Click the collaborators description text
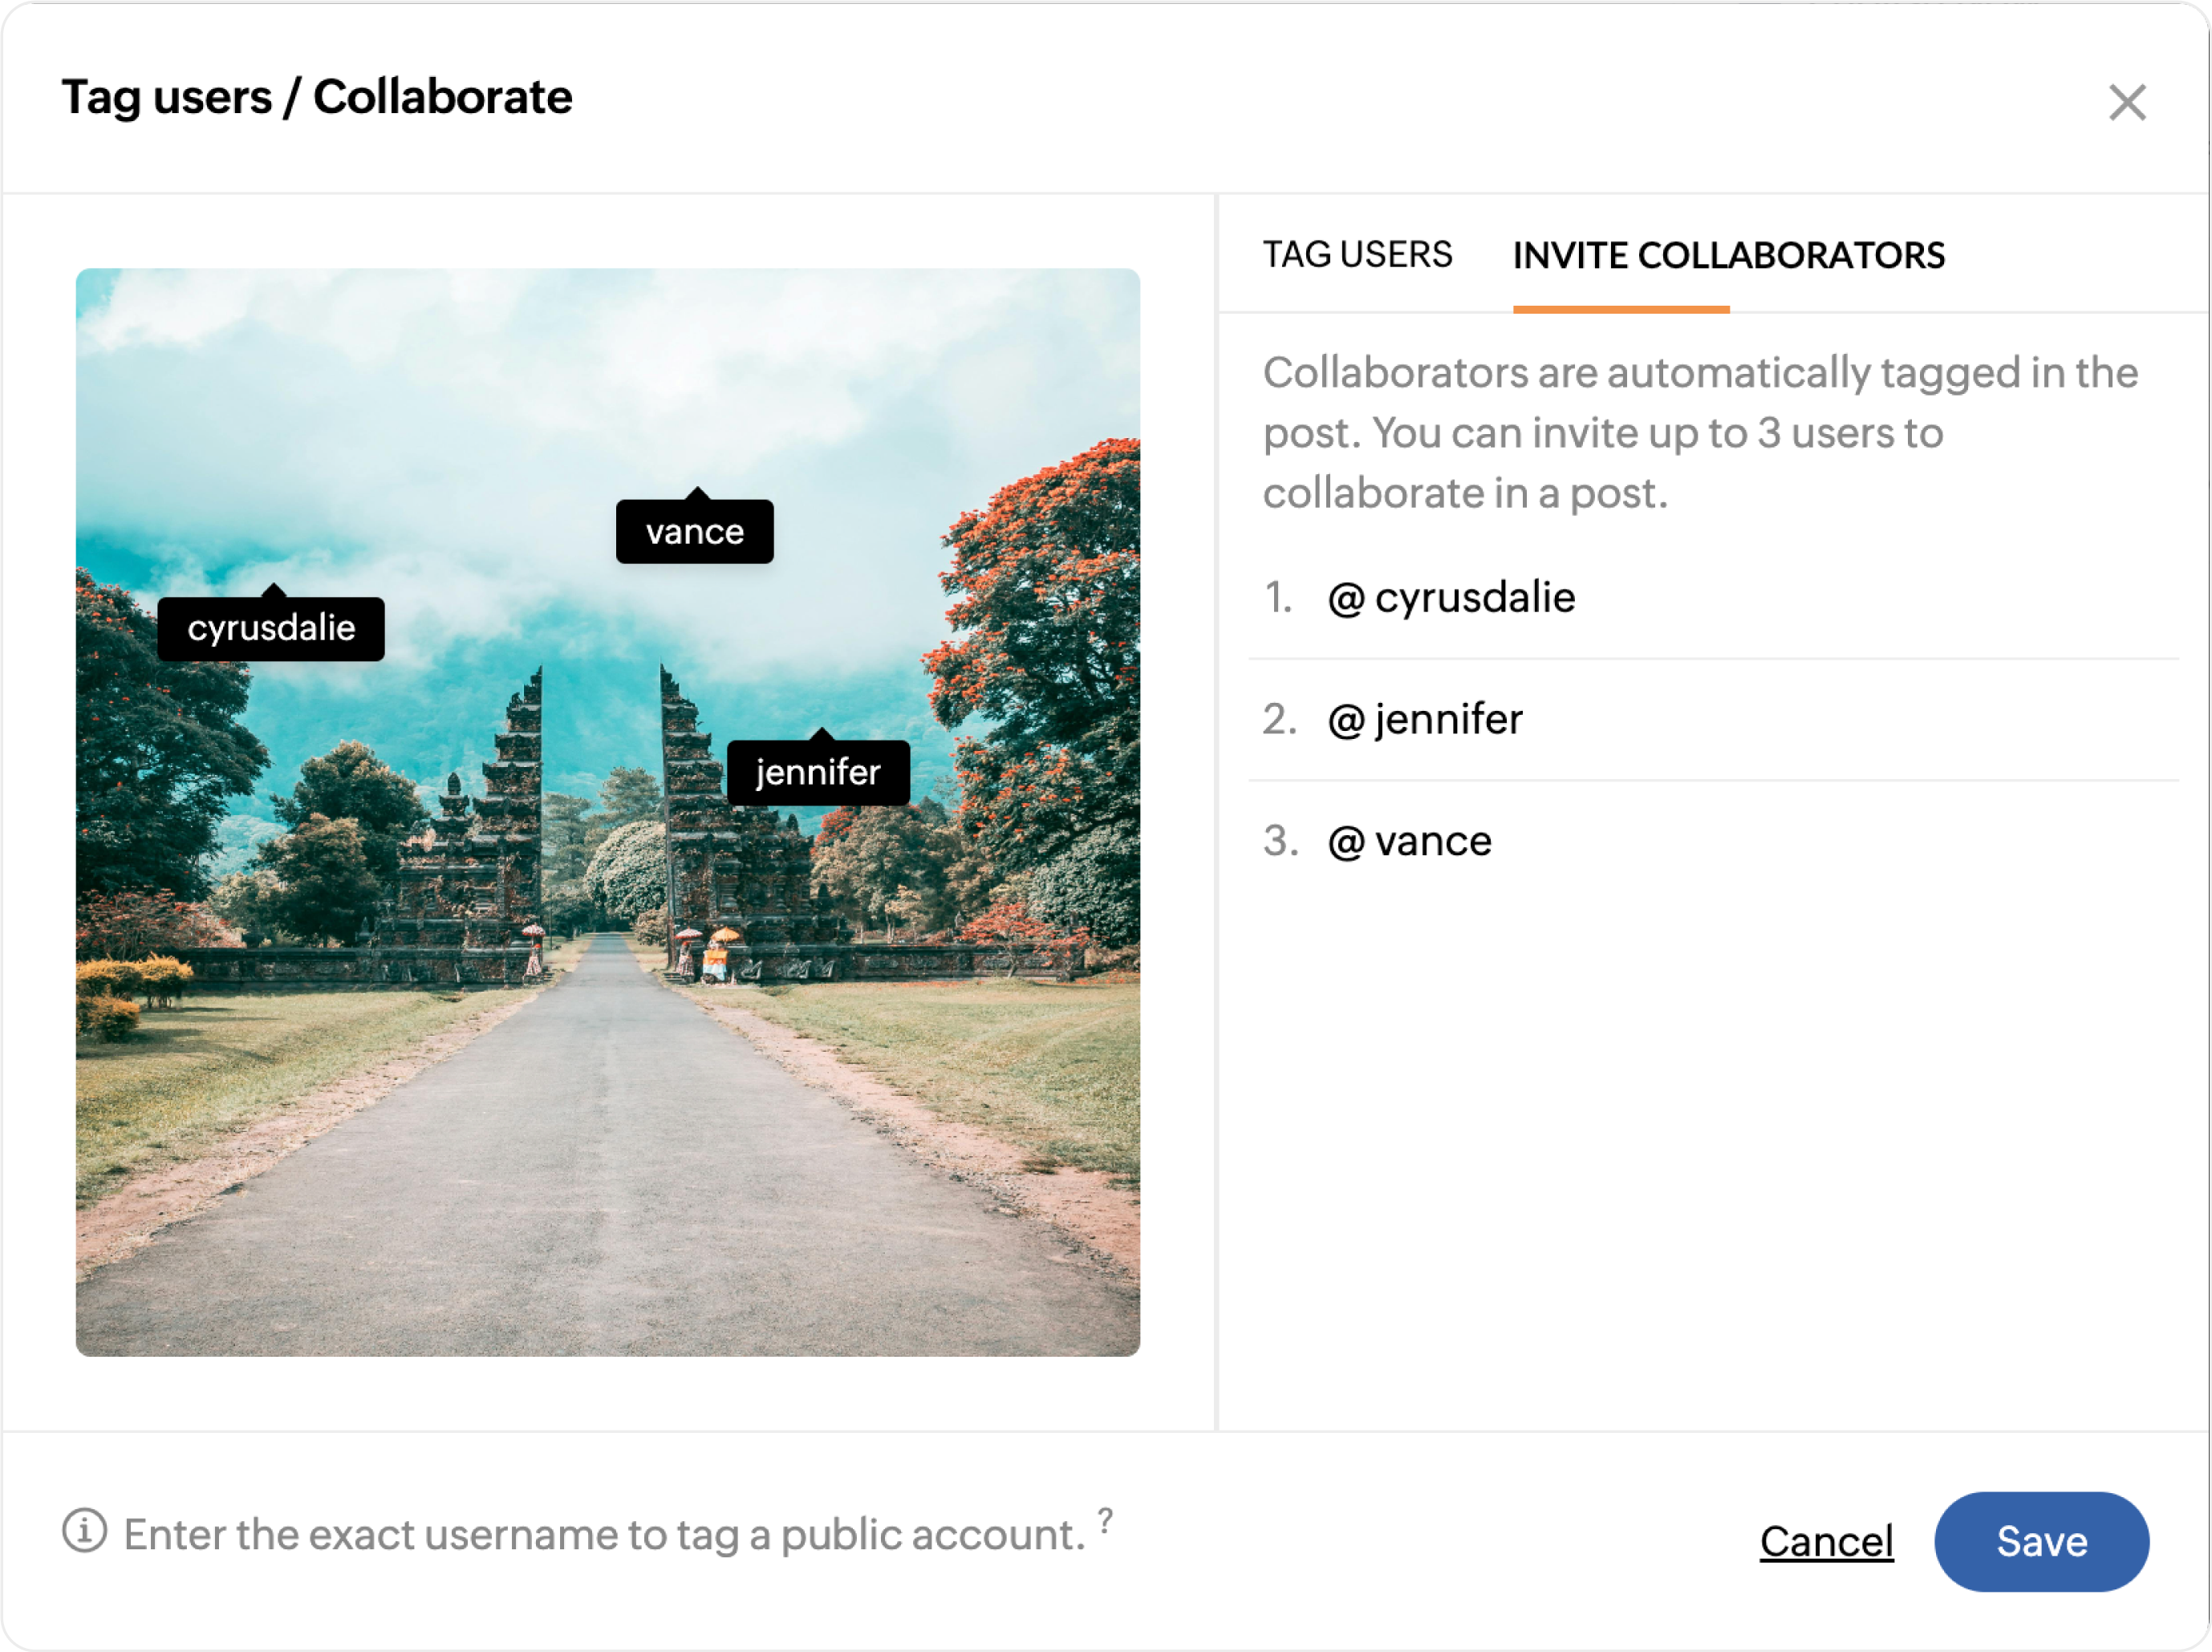The width and height of the screenshot is (2212, 1652). 1700,432
